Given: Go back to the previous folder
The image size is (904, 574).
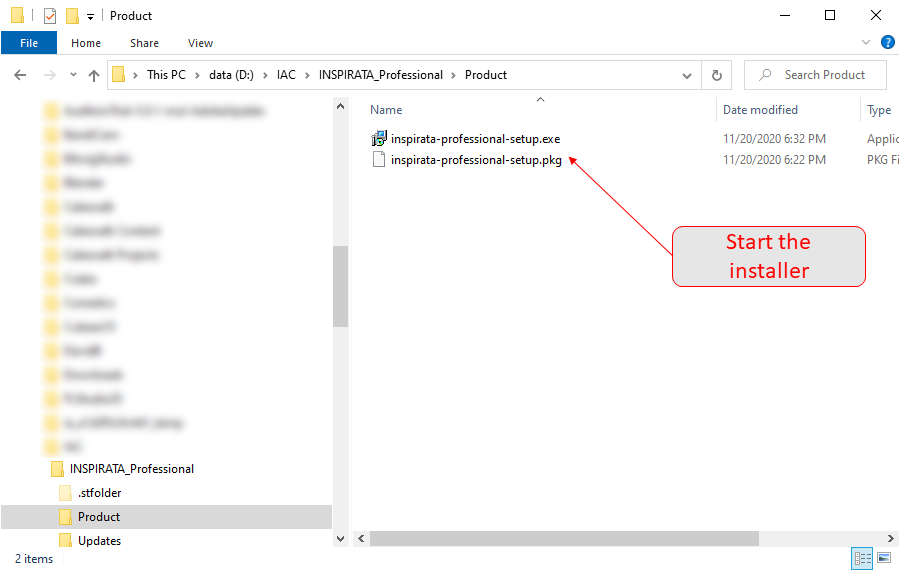Looking at the screenshot, I should (x=20, y=75).
